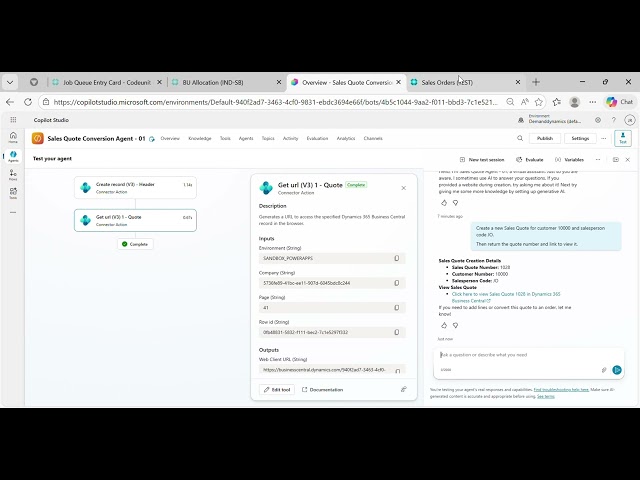Click the pin icon in details card footer

404,389
